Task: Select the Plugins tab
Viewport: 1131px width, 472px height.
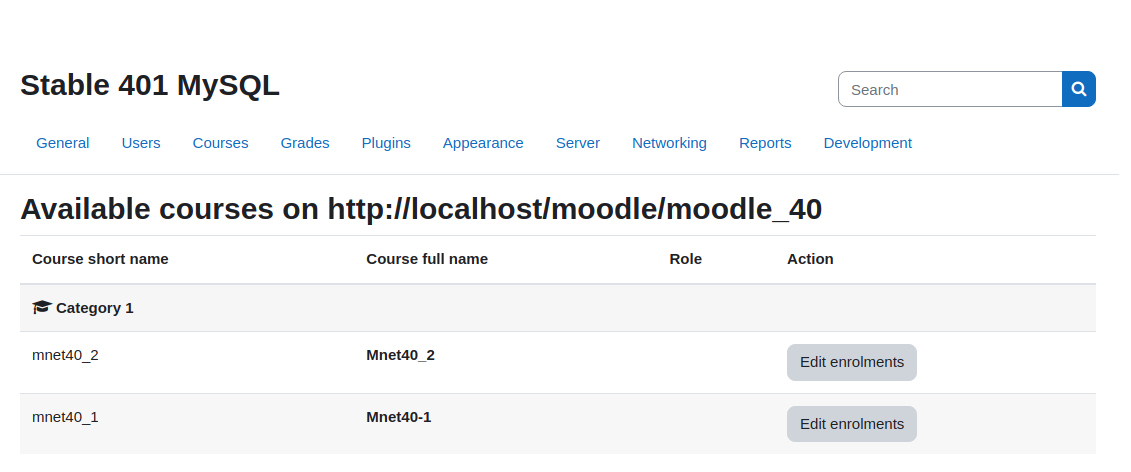Action: click(386, 143)
